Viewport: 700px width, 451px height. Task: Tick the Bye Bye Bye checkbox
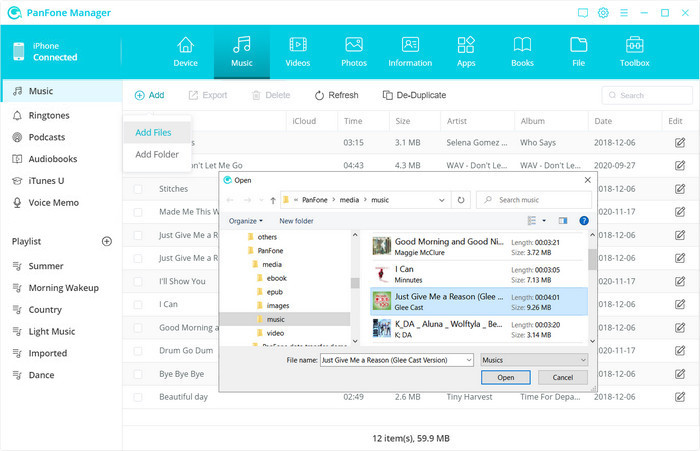point(138,374)
